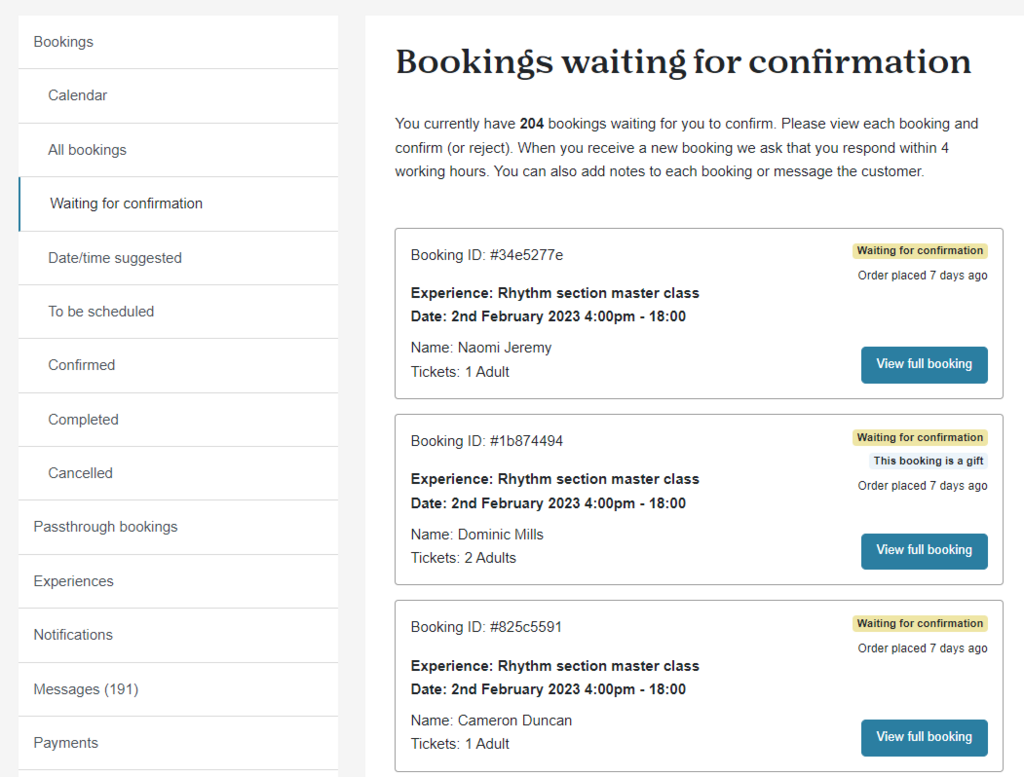Open Notifications page
This screenshot has height=777, width=1024.
coord(178,635)
